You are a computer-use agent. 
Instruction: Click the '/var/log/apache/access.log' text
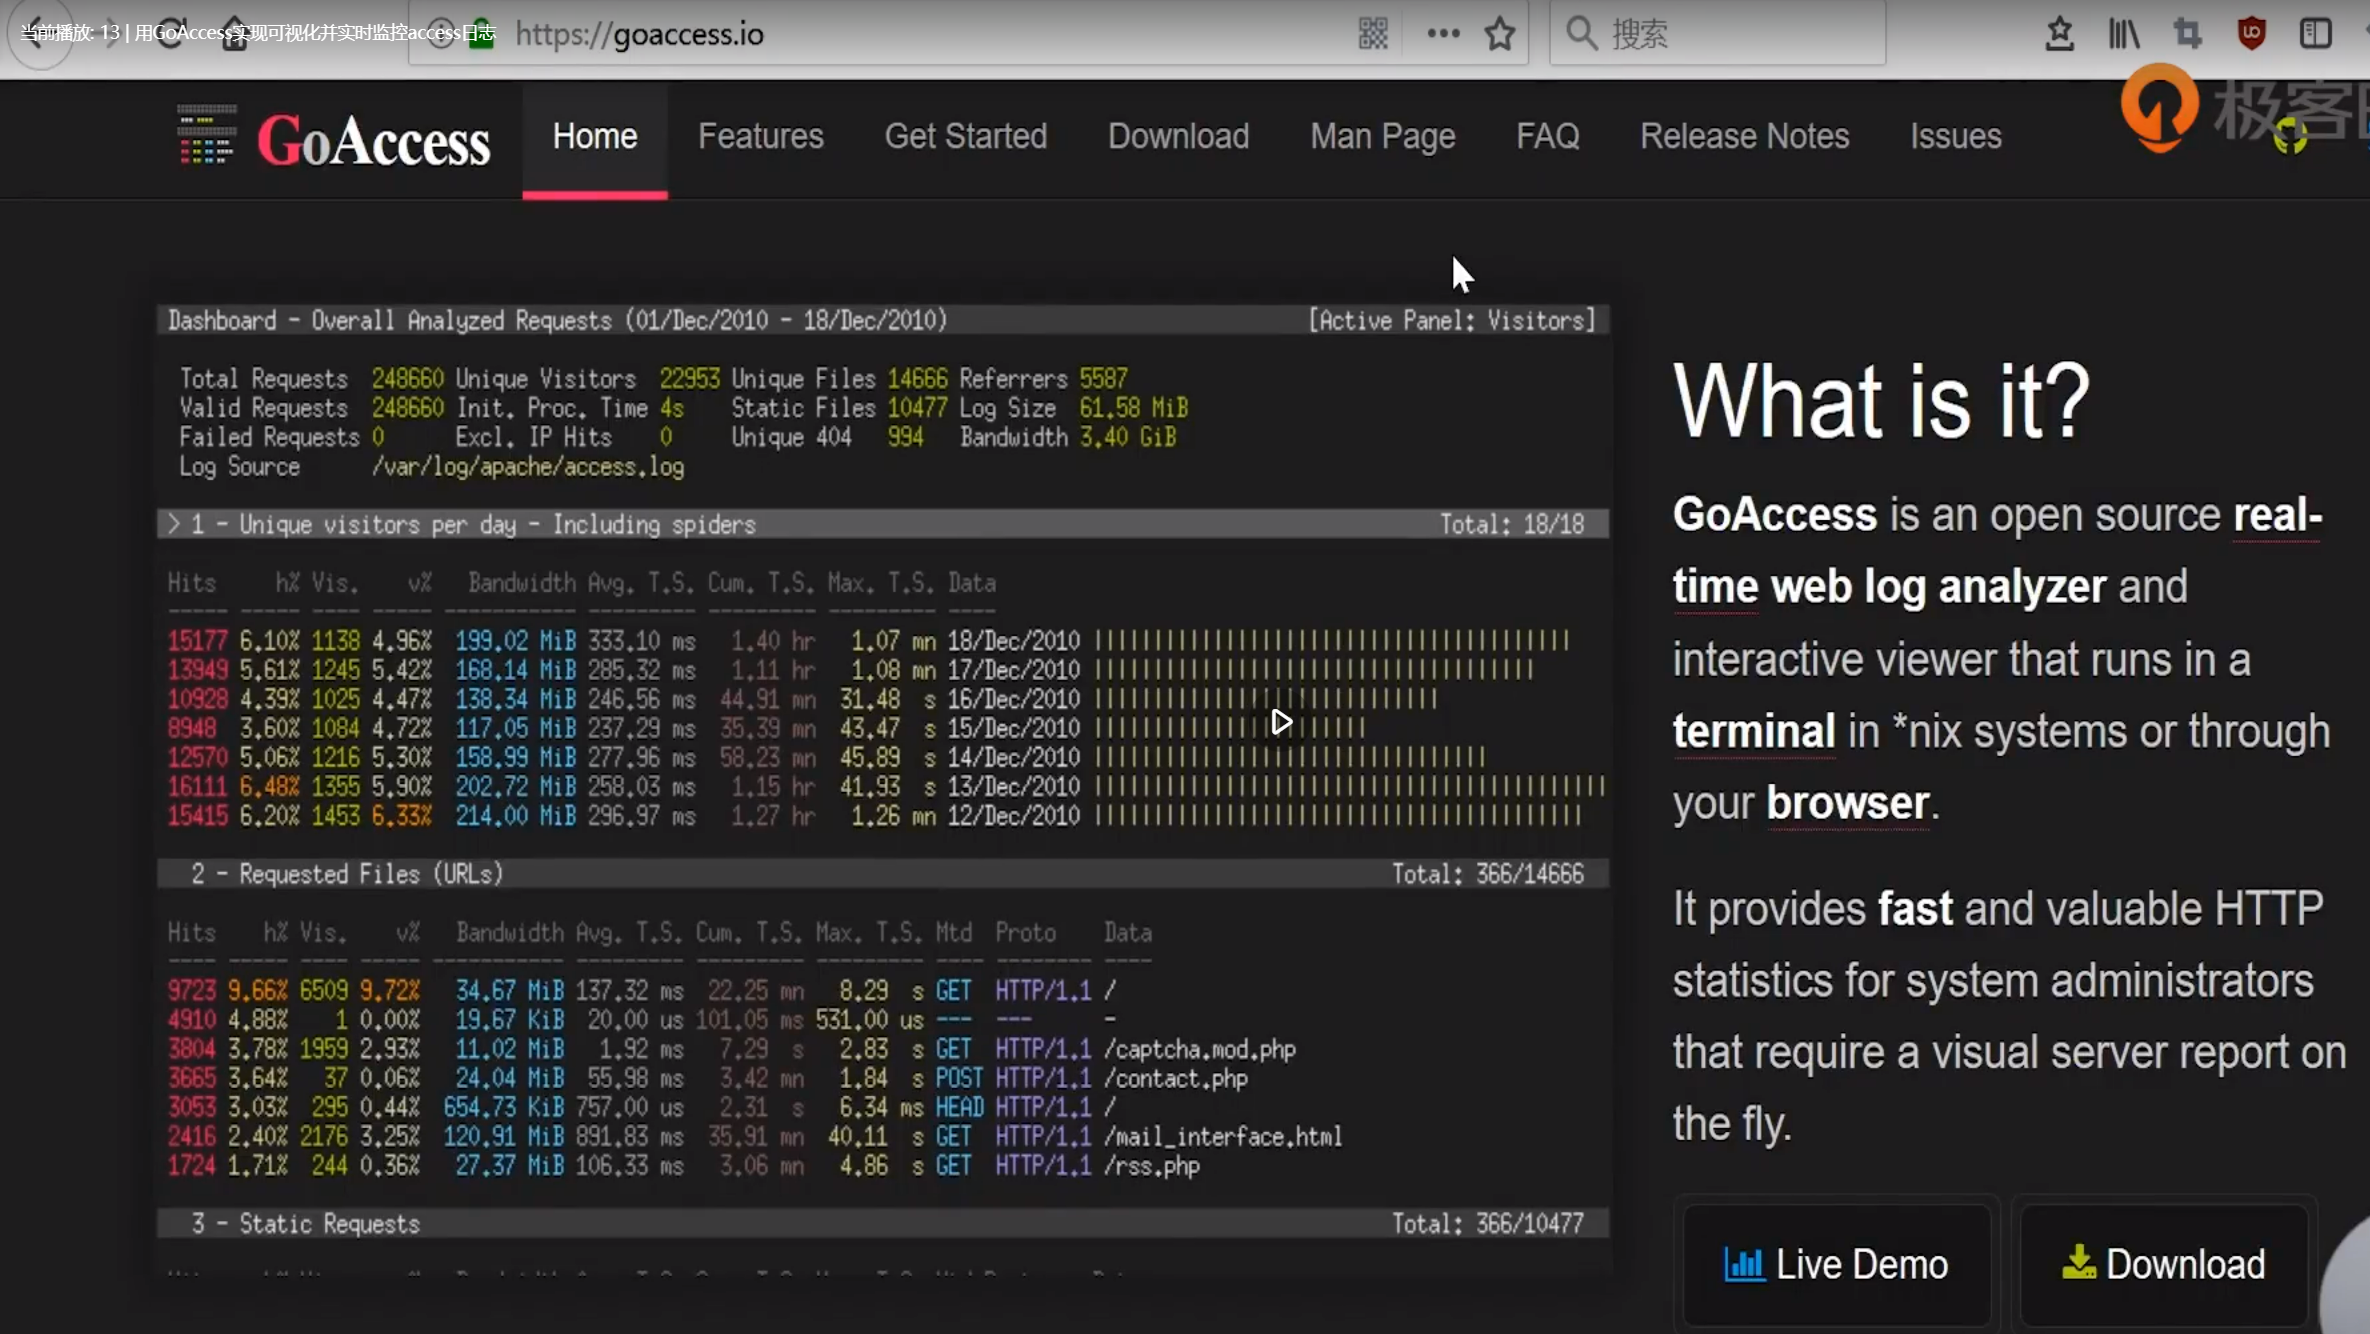pyautogui.click(x=528, y=467)
